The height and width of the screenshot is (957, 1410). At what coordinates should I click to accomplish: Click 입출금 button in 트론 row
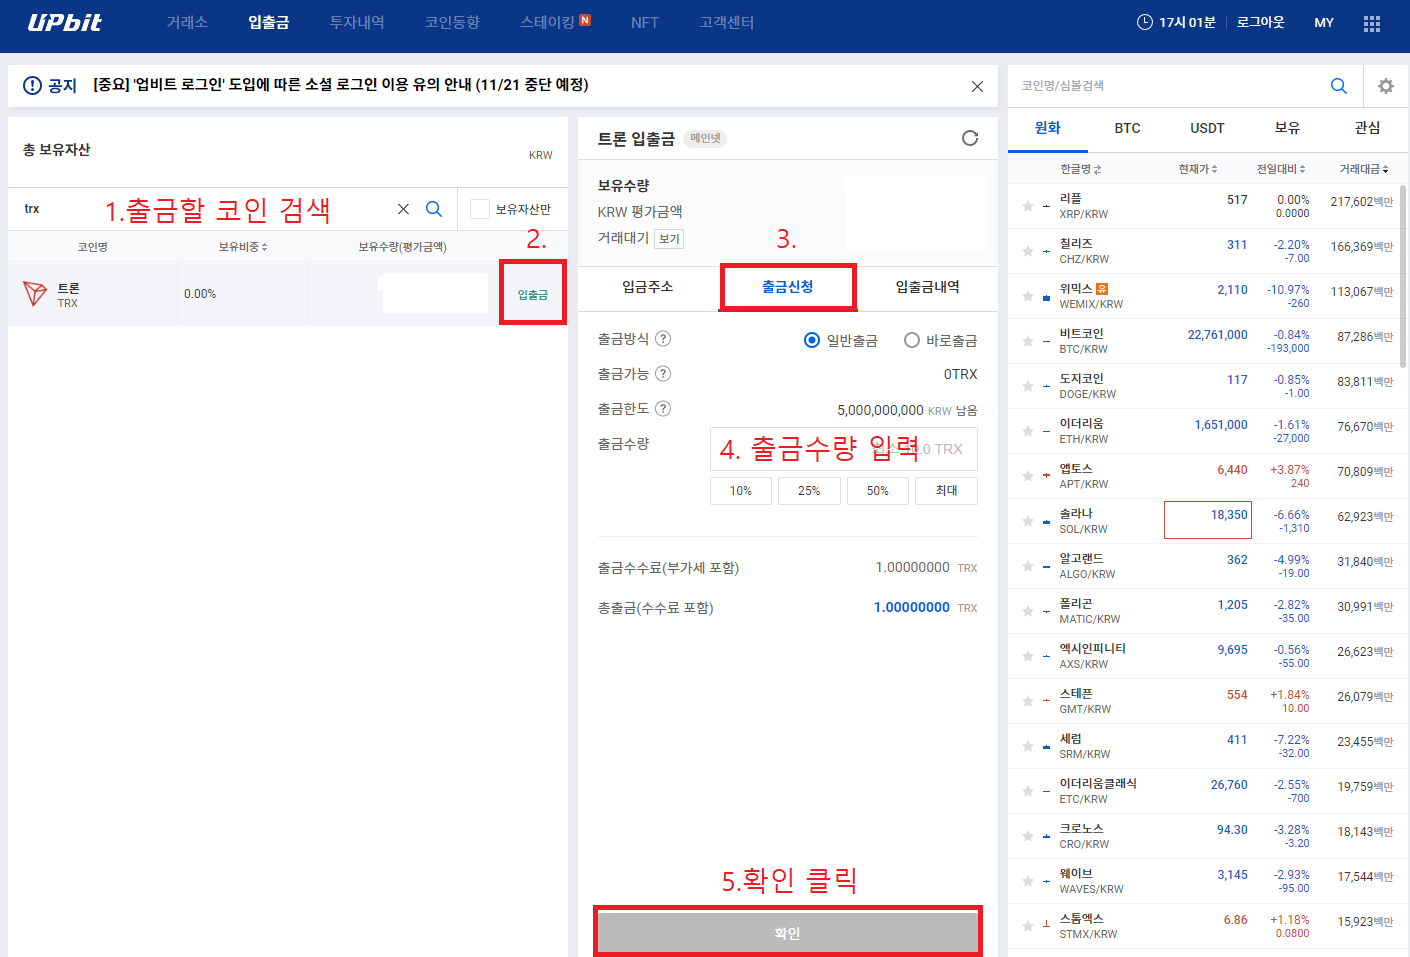tap(533, 294)
